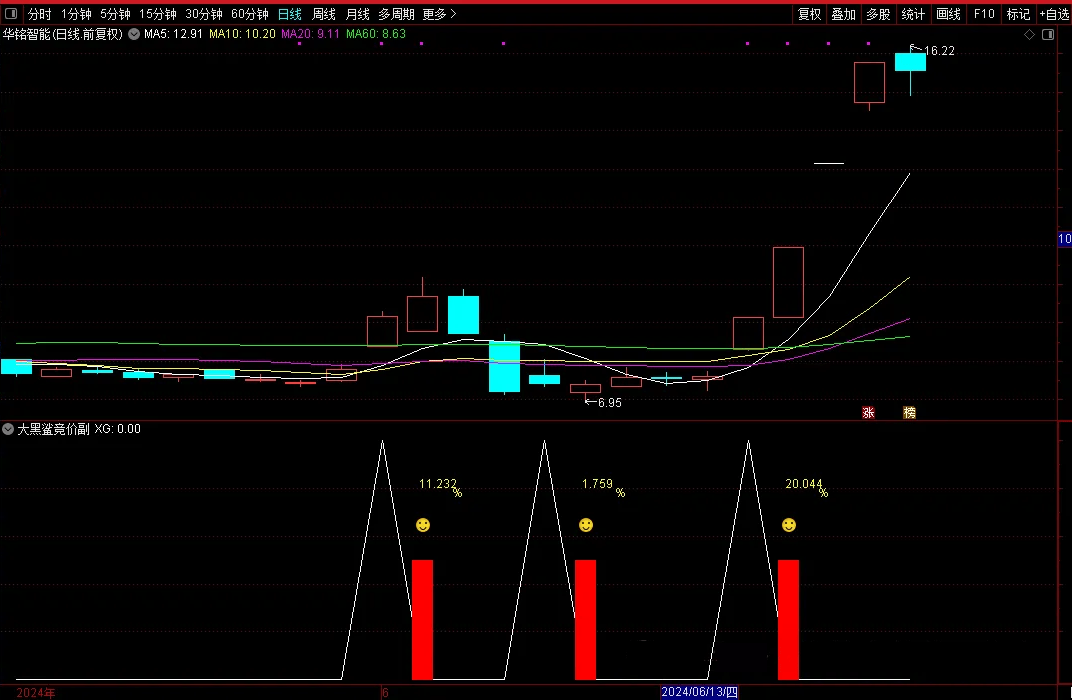The image size is (1072, 700).
Task: Toggle the right side panel icon
Action: click(x=1047, y=35)
